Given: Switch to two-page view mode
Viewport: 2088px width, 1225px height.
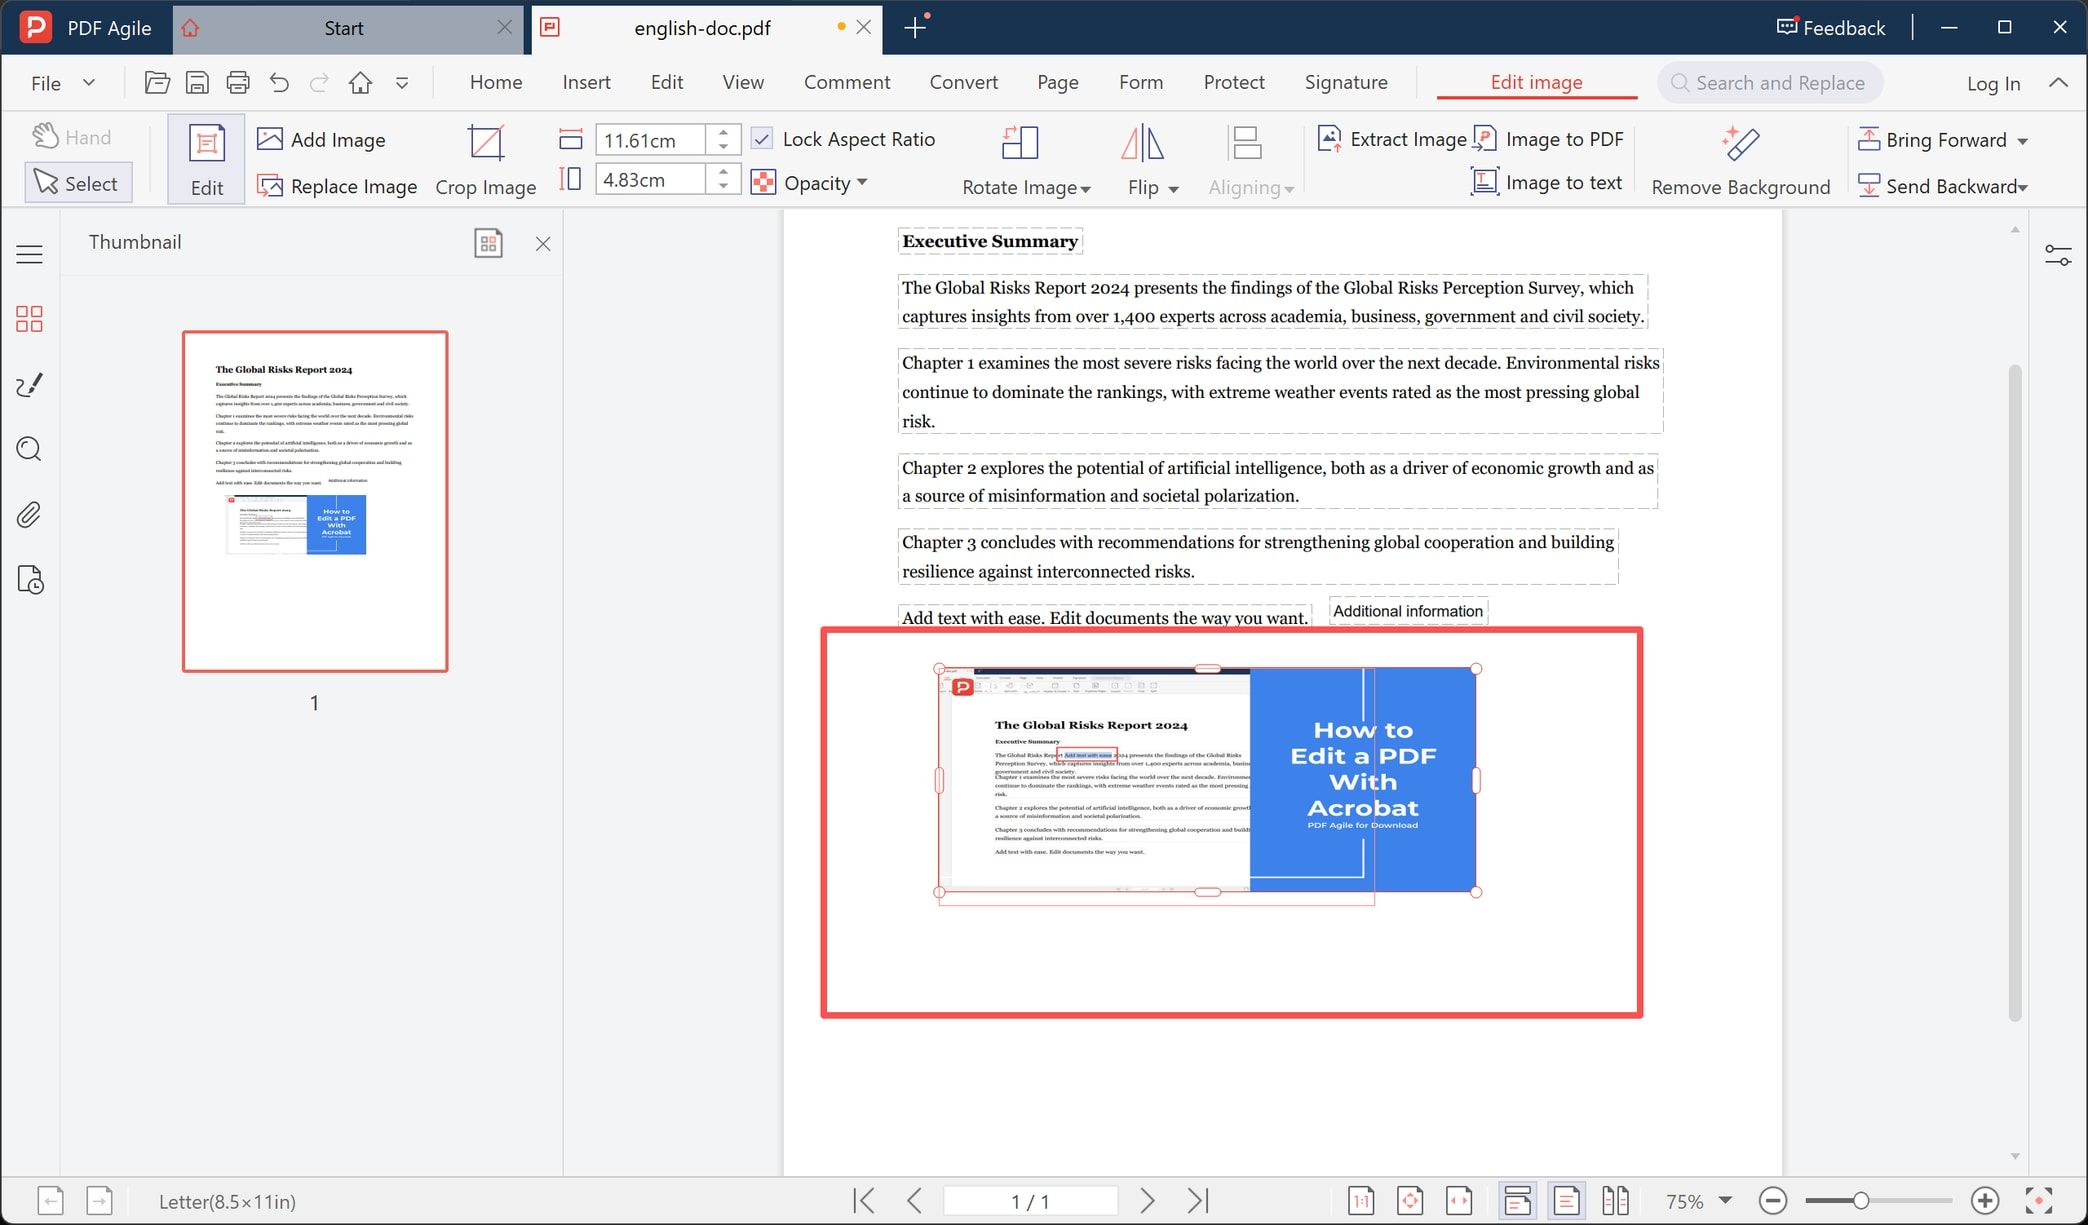Looking at the screenshot, I should click(x=1615, y=1200).
